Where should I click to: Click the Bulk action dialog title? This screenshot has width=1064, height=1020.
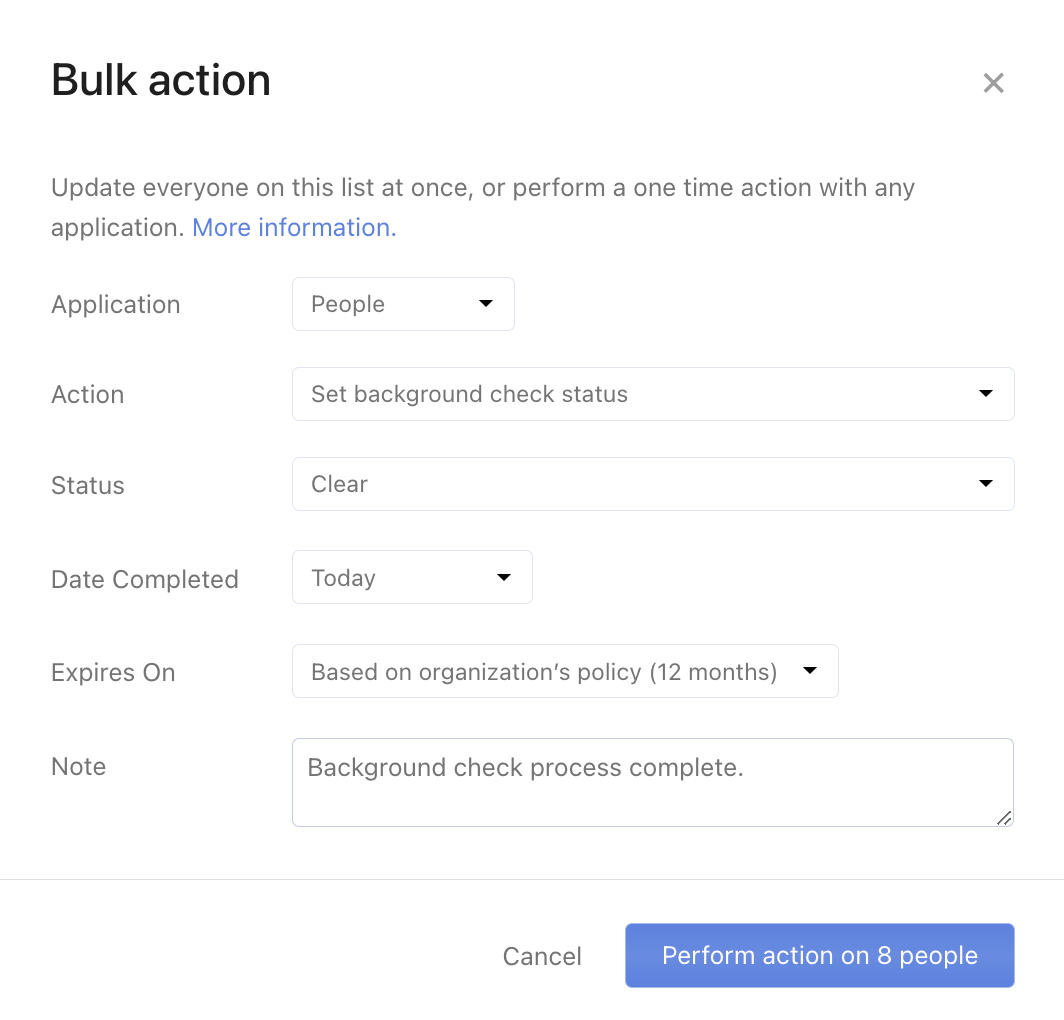[161, 80]
